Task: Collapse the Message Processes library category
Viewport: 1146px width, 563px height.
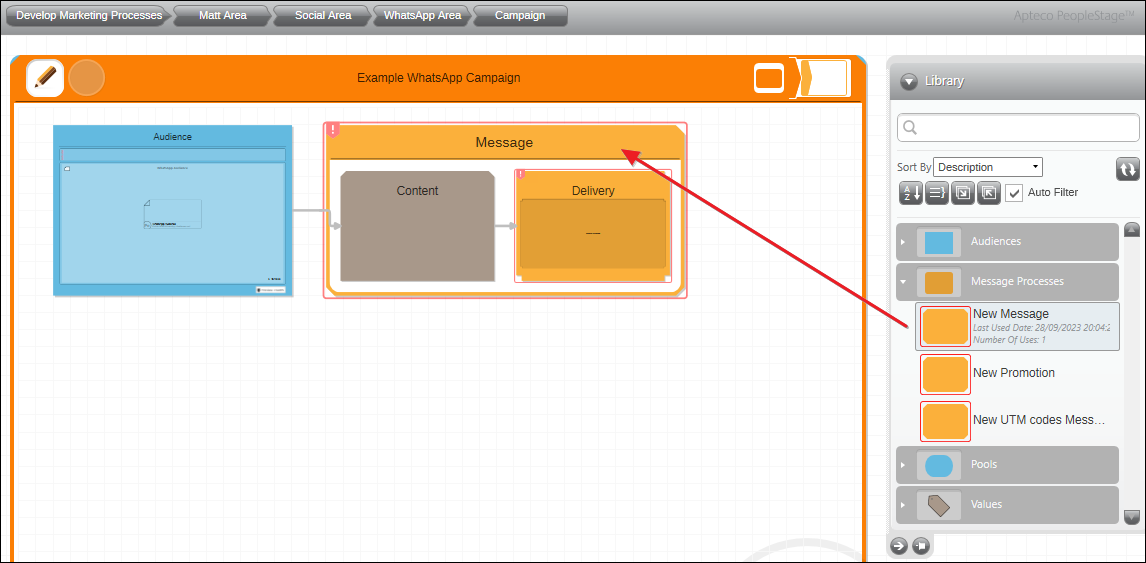Action: (x=1007, y=282)
